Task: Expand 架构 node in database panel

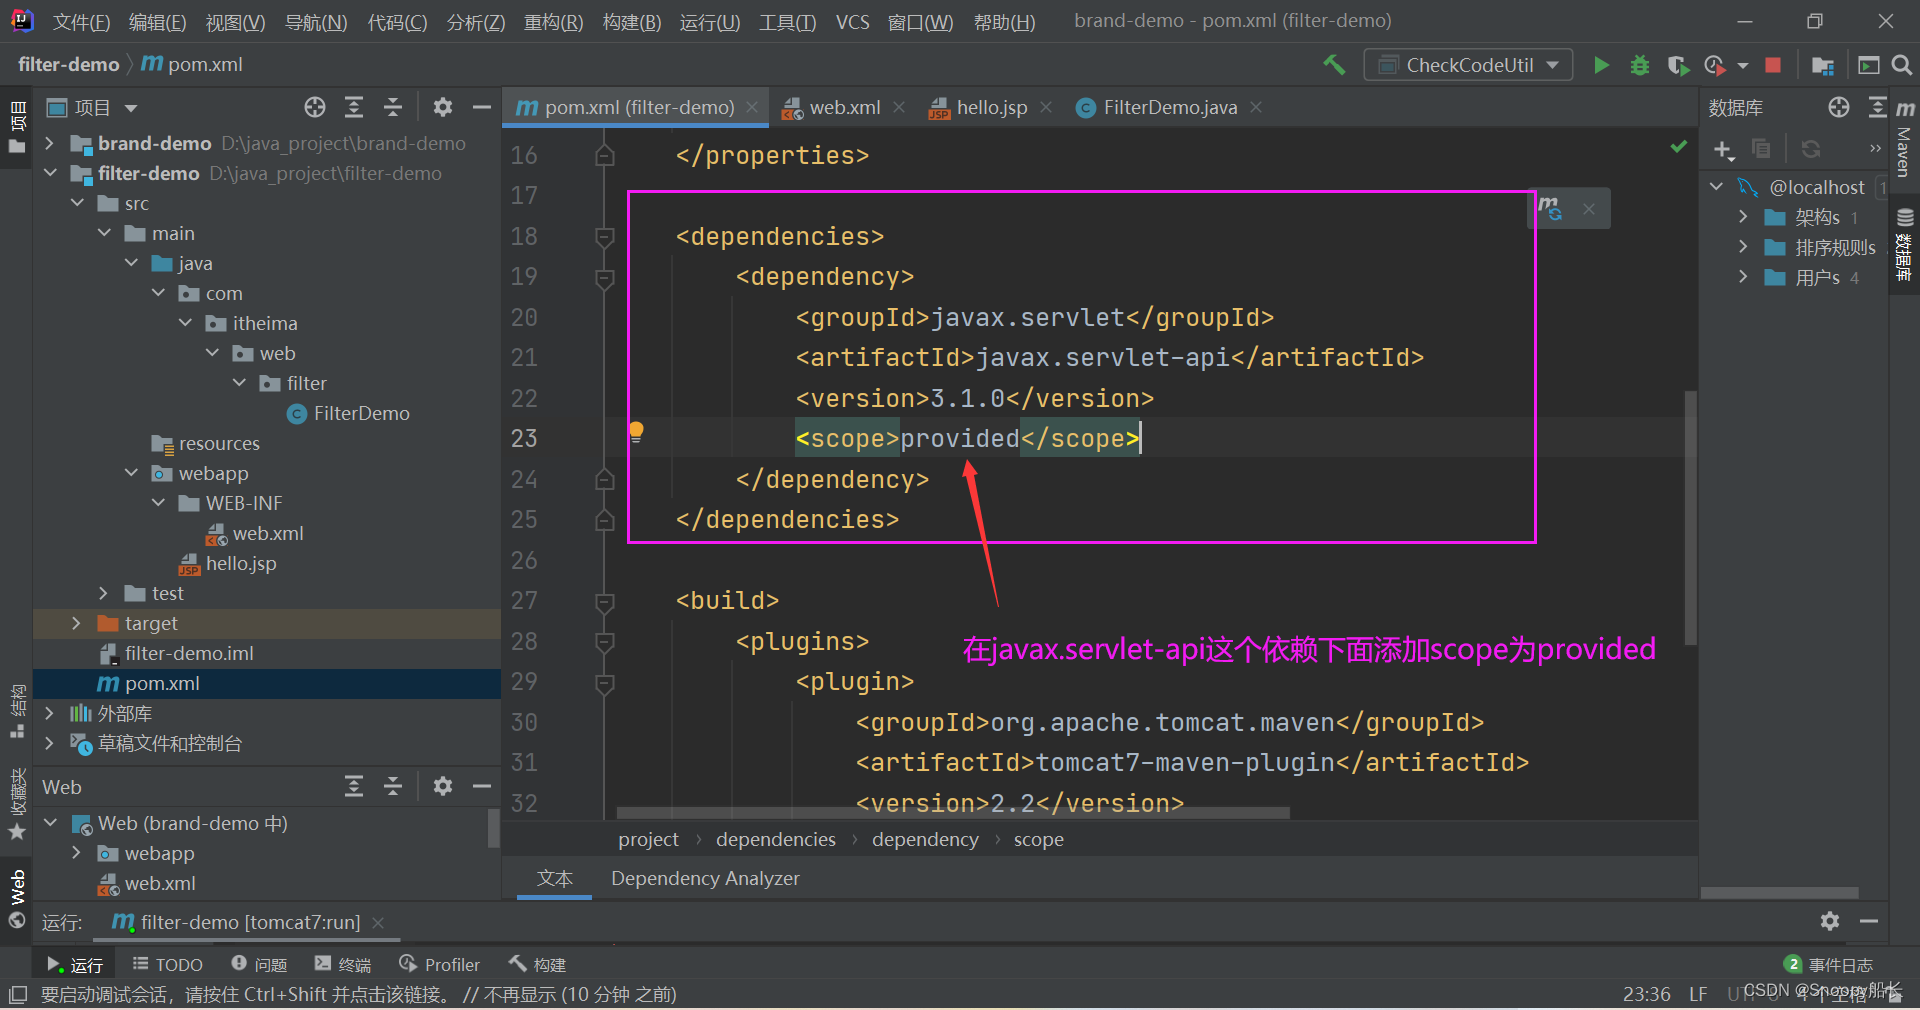Action: (x=1743, y=217)
